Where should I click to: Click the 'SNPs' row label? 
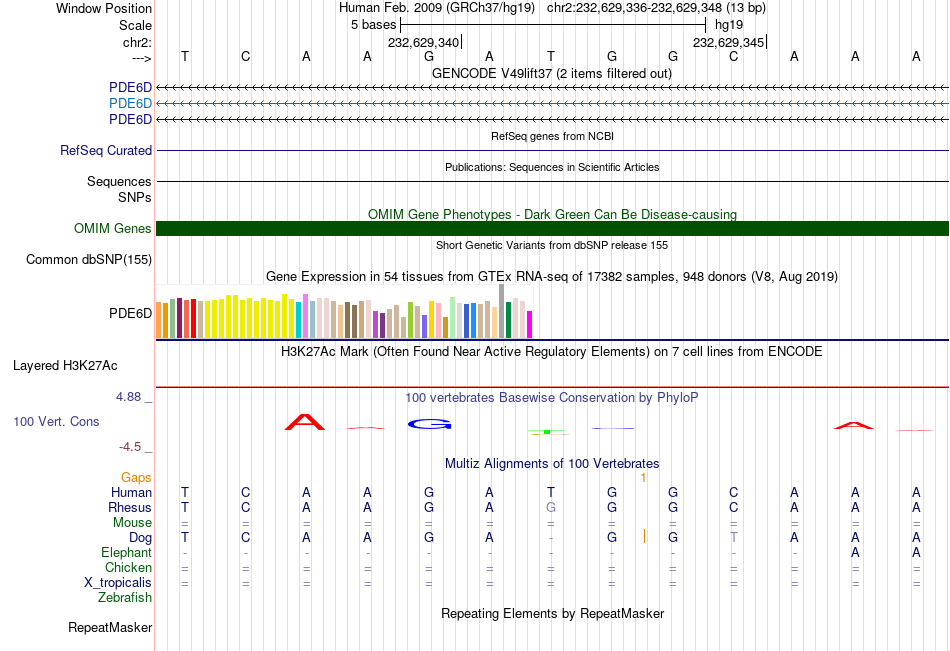(135, 197)
